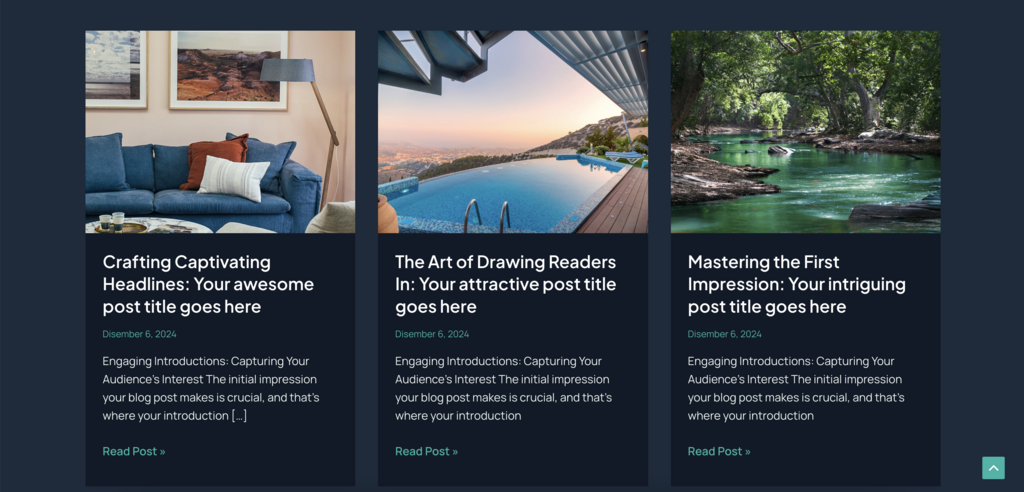Open the infinity pool sunset image

513,132
